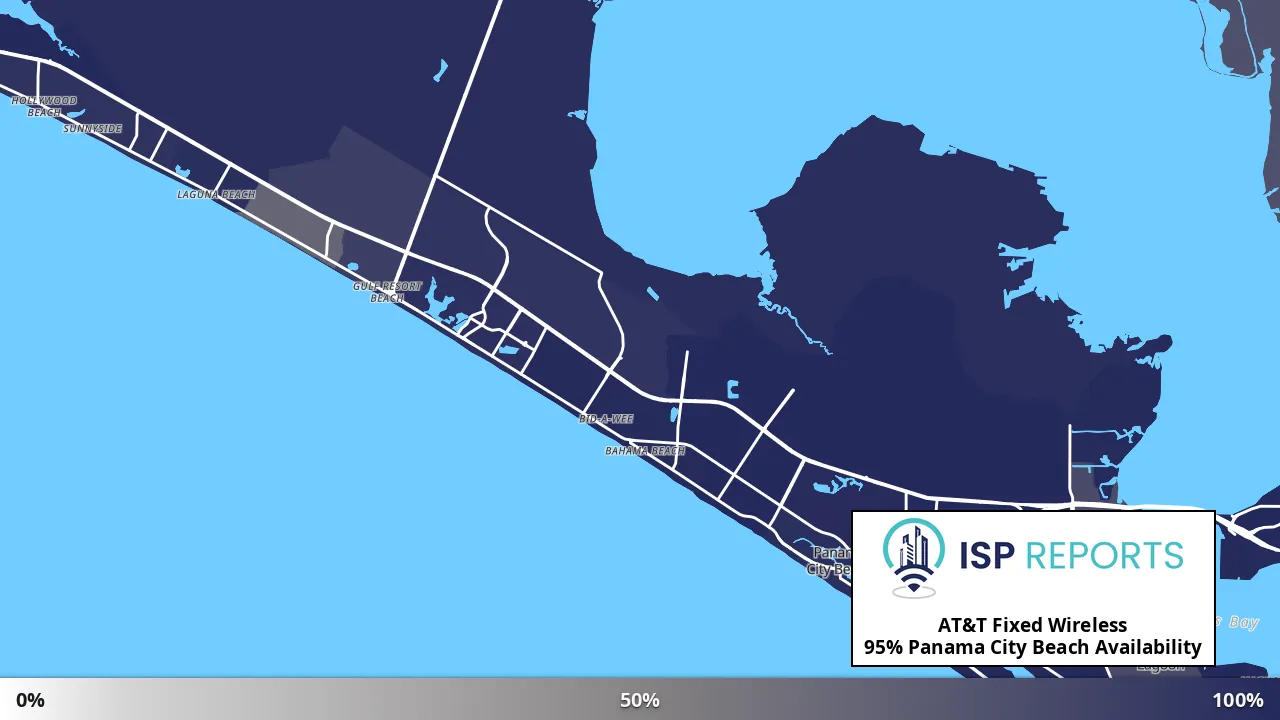Click the 100% mark on the legend bar
Image resolution: width=1280 pixels, height=720 pixels.
click(x=1238, y=700)
